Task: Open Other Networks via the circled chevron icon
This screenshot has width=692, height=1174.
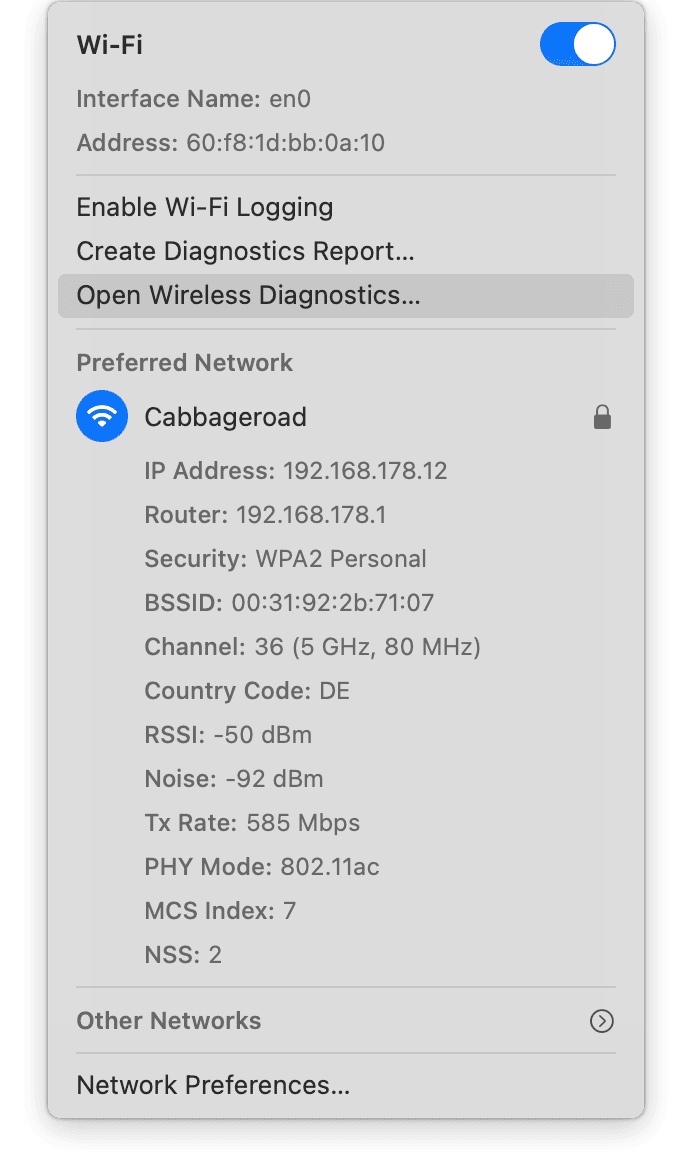Action: pyautogui.click(x=601, y=1021)
